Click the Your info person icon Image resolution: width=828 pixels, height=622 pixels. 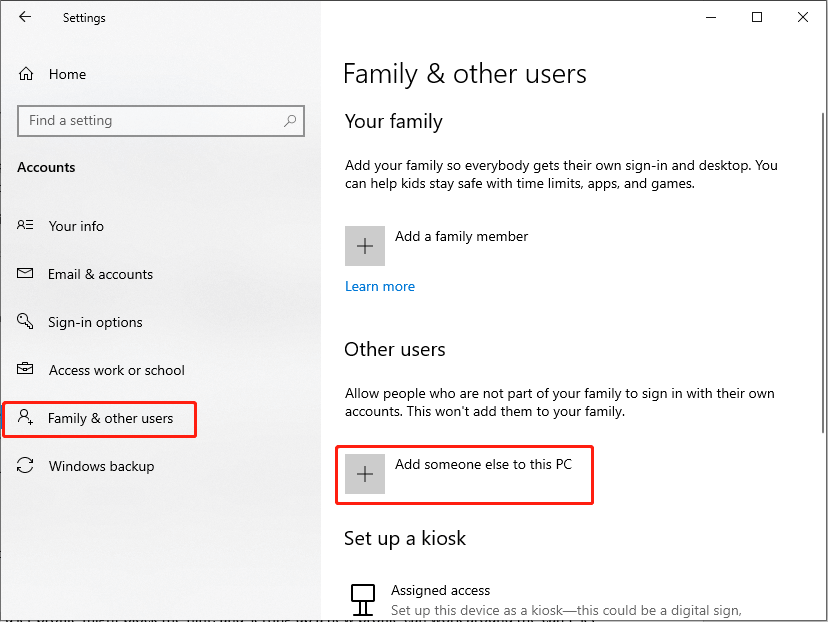tap(25, 226)
